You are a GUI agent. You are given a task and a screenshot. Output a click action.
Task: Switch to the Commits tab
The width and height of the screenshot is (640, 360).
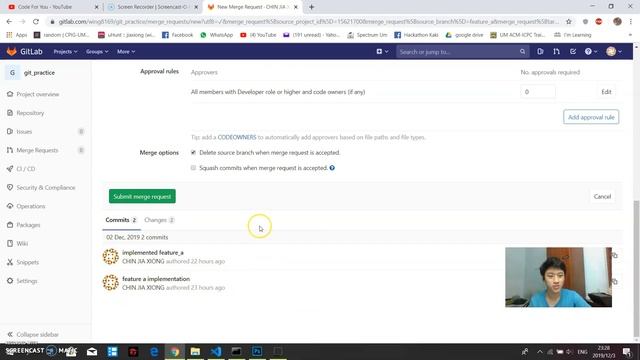(x=121, y=220)
